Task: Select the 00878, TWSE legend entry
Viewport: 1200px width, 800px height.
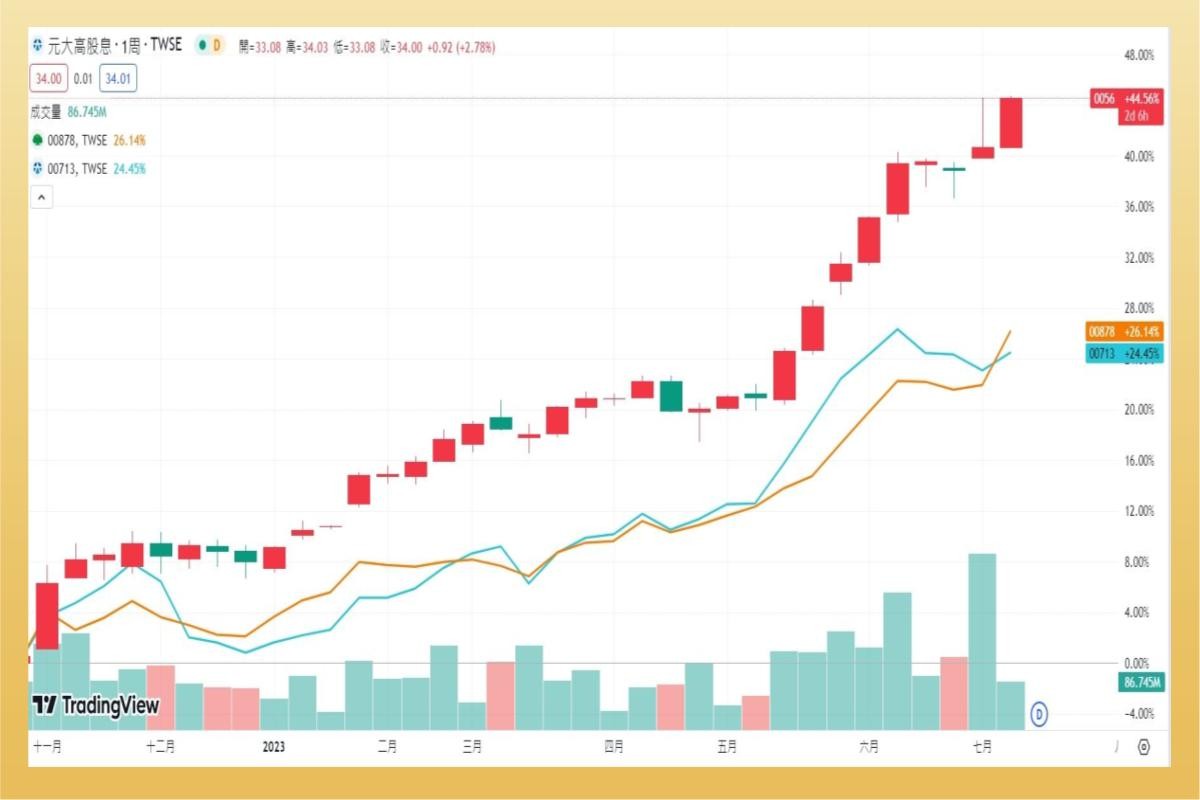Action: click(x=96, y=140)
